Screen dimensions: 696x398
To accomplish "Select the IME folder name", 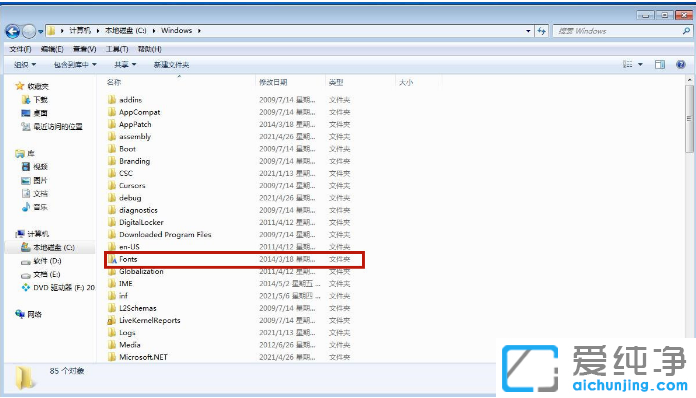I will (x=126, y=284).
